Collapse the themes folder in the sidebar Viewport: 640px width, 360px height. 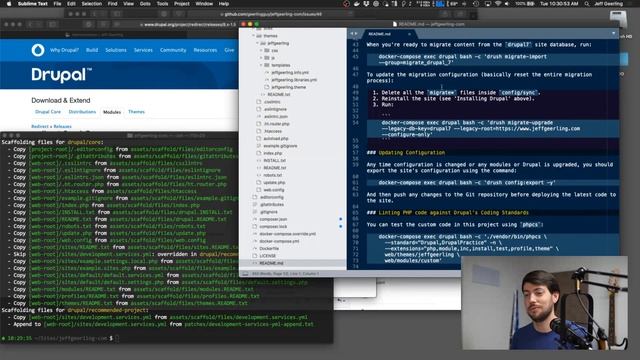pyautogui.click(x=253, y=36)
